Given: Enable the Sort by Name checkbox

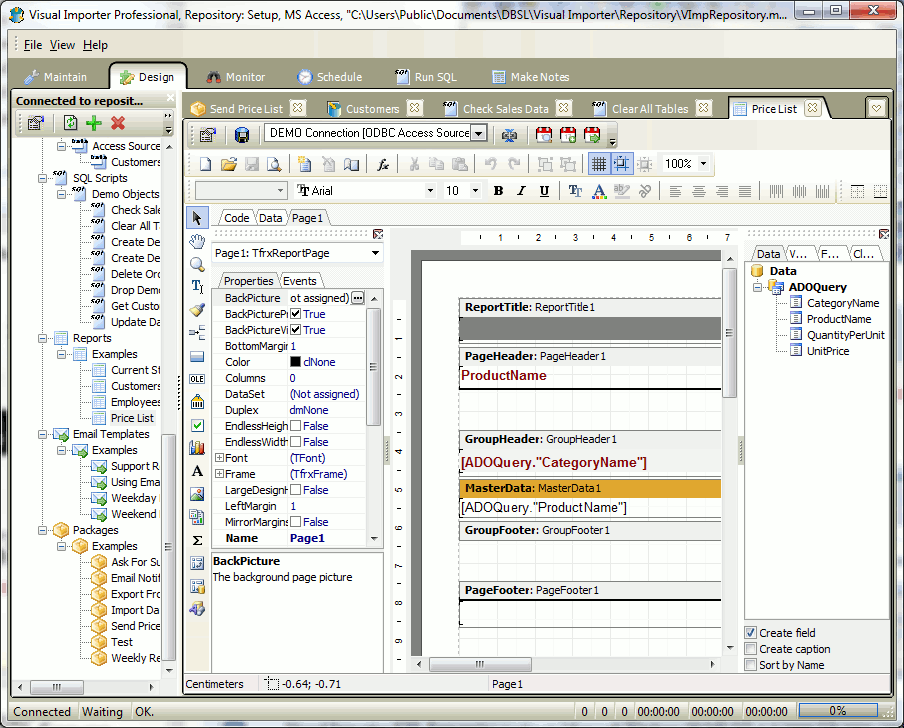Looking at the screenshot, I should tap(750, 665).
